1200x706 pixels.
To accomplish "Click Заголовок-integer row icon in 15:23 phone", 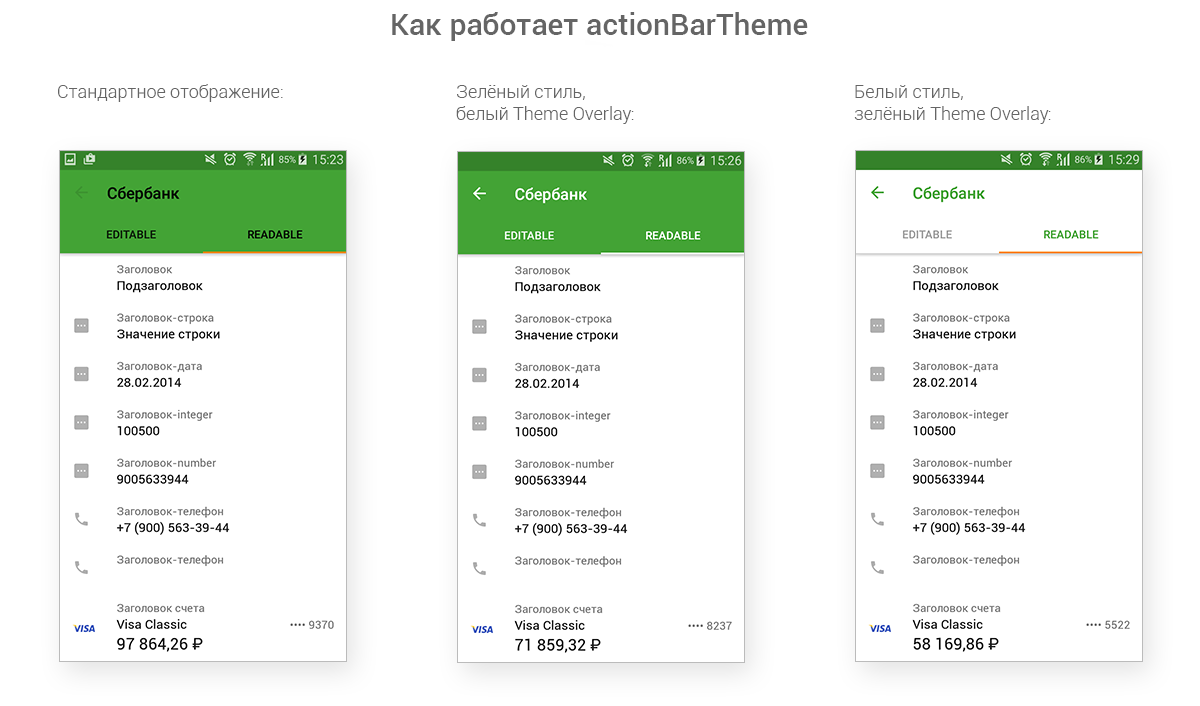I will 82,422.
